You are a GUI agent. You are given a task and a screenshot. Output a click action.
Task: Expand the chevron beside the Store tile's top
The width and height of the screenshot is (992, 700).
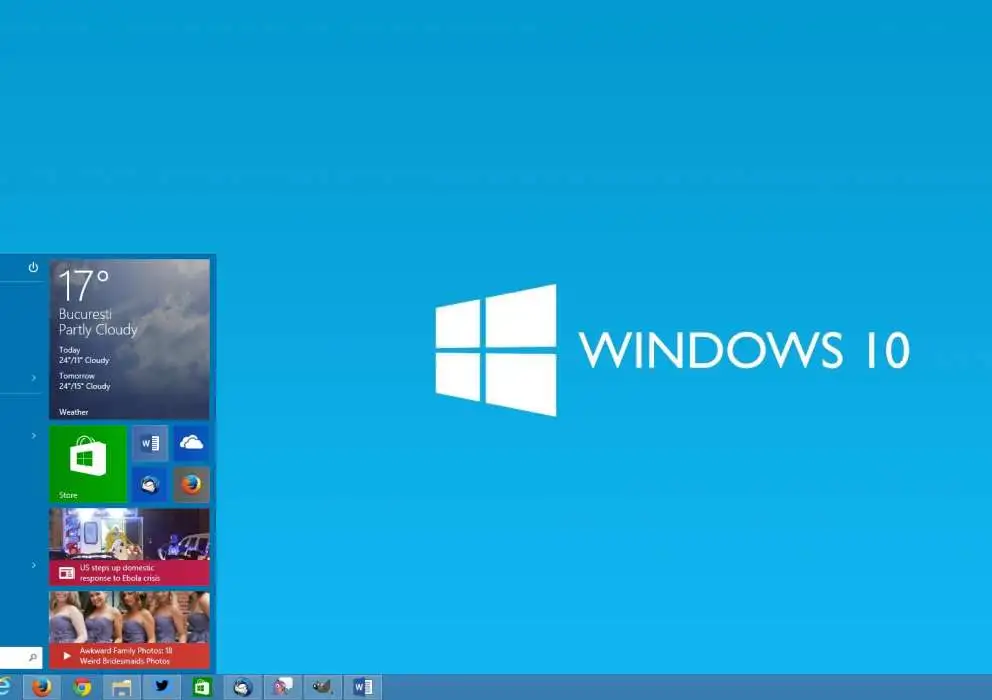(34, 435)
